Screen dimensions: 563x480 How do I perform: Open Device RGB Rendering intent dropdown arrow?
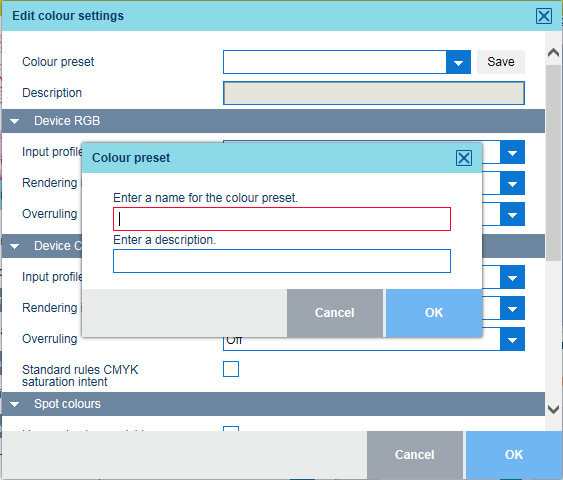[x=512, y=183]
